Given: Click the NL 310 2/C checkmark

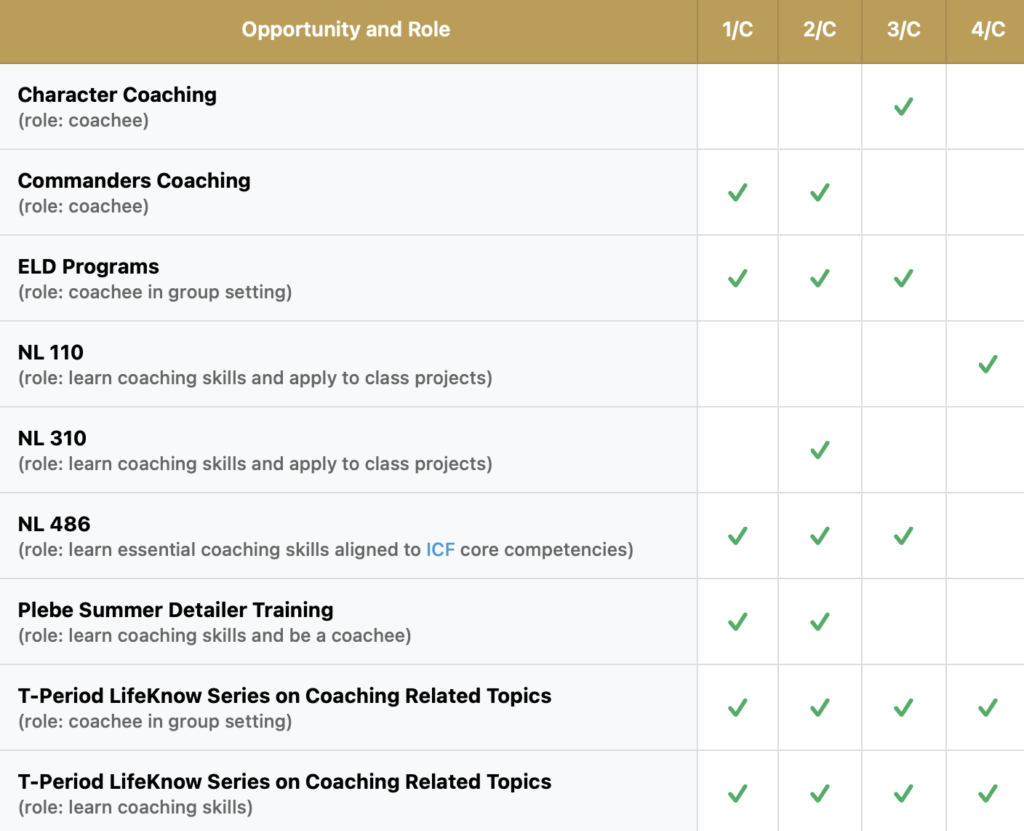Looking at the screenshot, I should click(819, 450).
